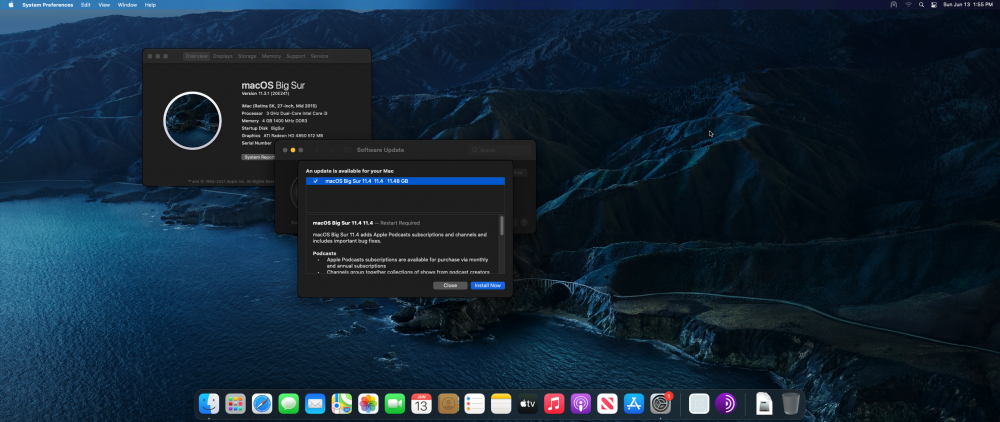
Task: Launch Podcasts from the Dock
Action: click(581, 404)
